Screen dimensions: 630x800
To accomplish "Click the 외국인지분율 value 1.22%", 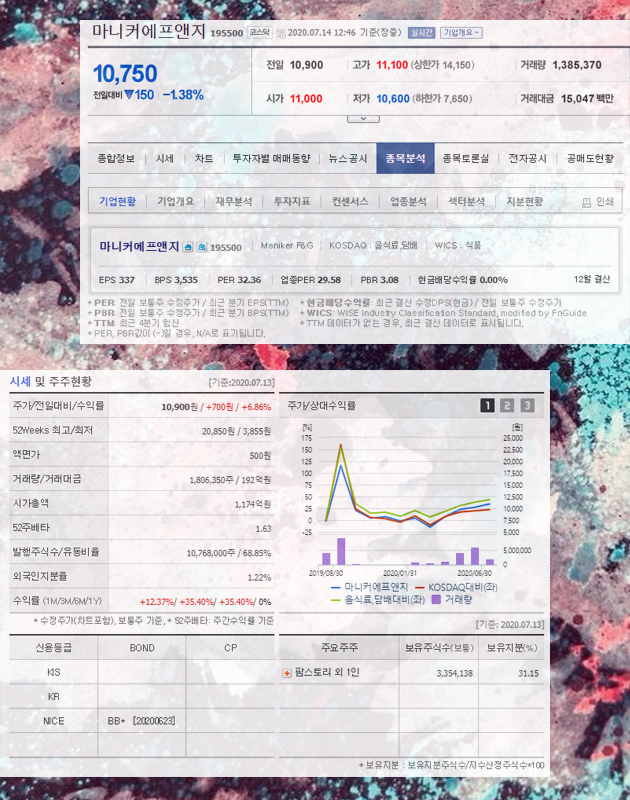I will coord(259,578).
